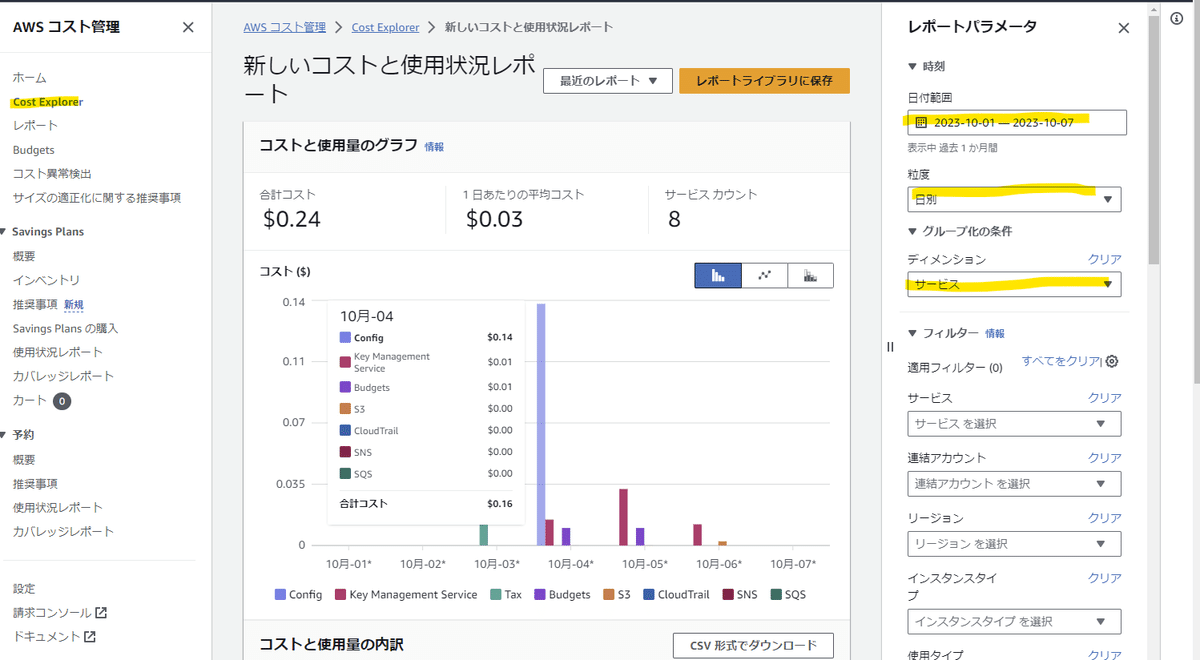This screenshot has width=1200, height=660.
Task: Click the panel resize handle icon
Action: pyautogui.click(x=890, y=347)
